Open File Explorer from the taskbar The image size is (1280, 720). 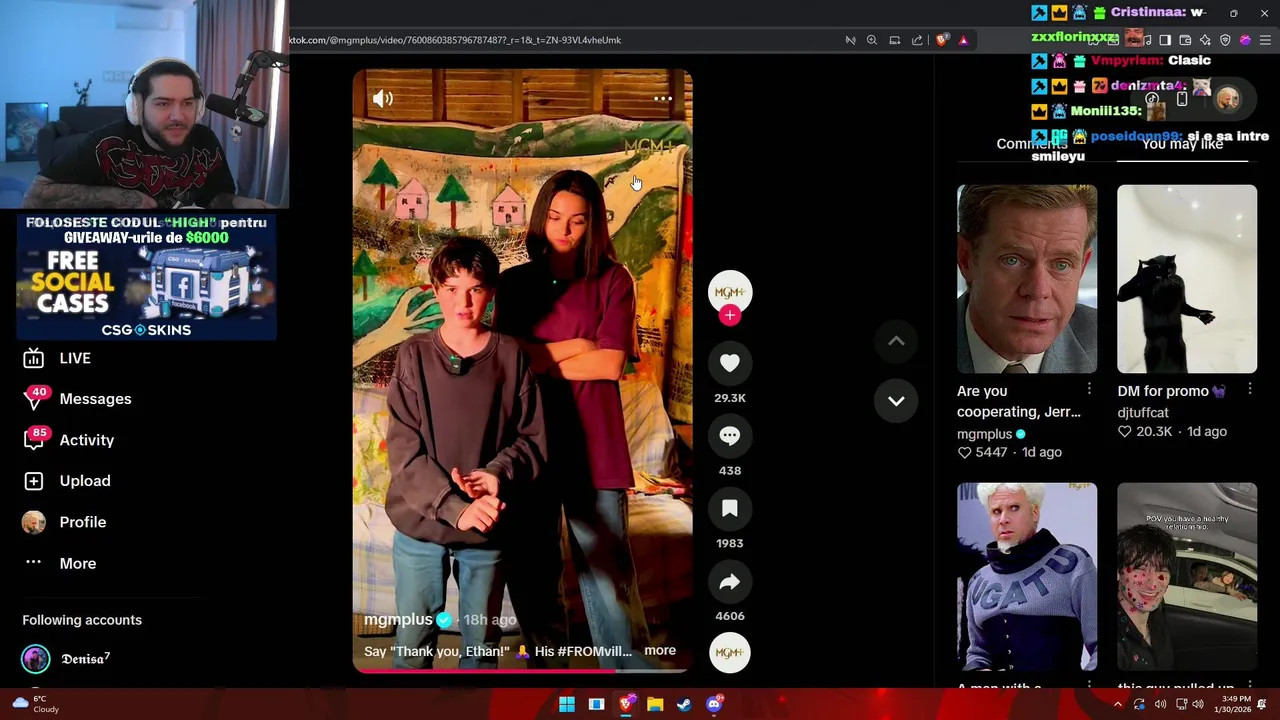pyautogui.click(x=655, y=704)
